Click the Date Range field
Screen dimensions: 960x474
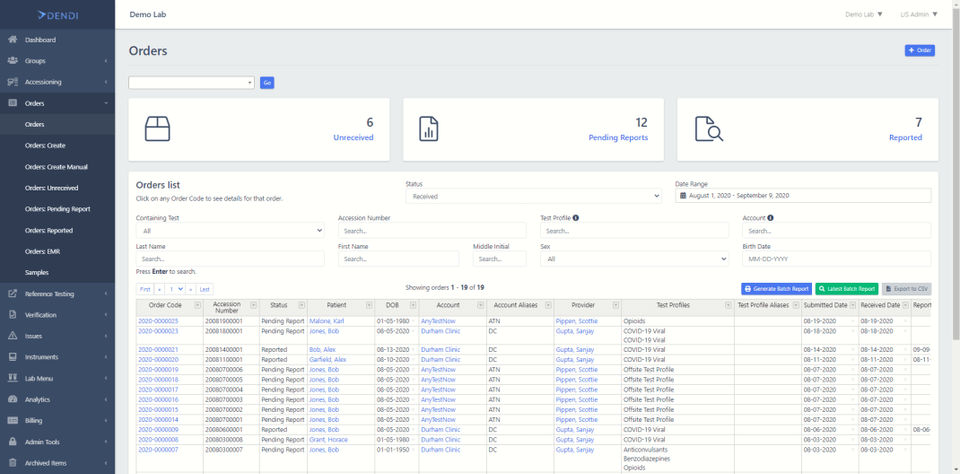click(x=803, y=195)
